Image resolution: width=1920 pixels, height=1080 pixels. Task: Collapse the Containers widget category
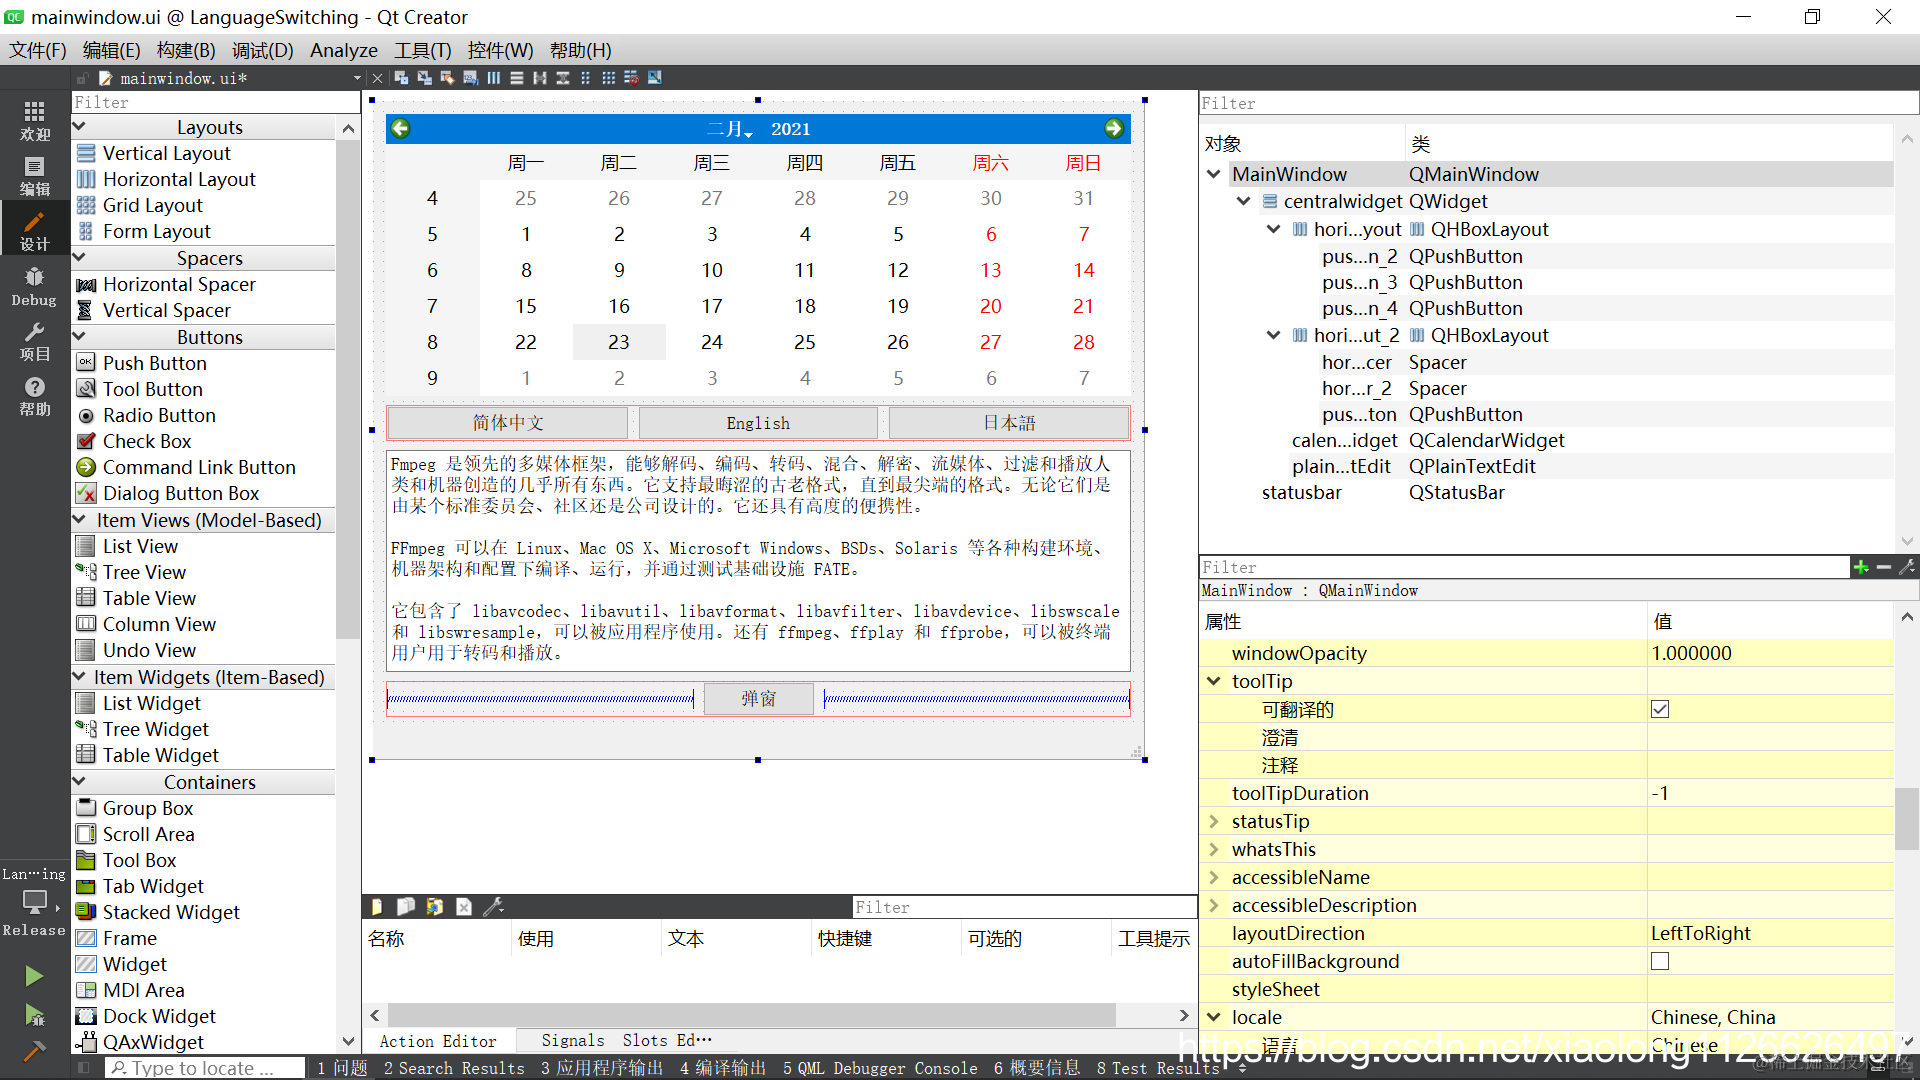coord(80,782)
